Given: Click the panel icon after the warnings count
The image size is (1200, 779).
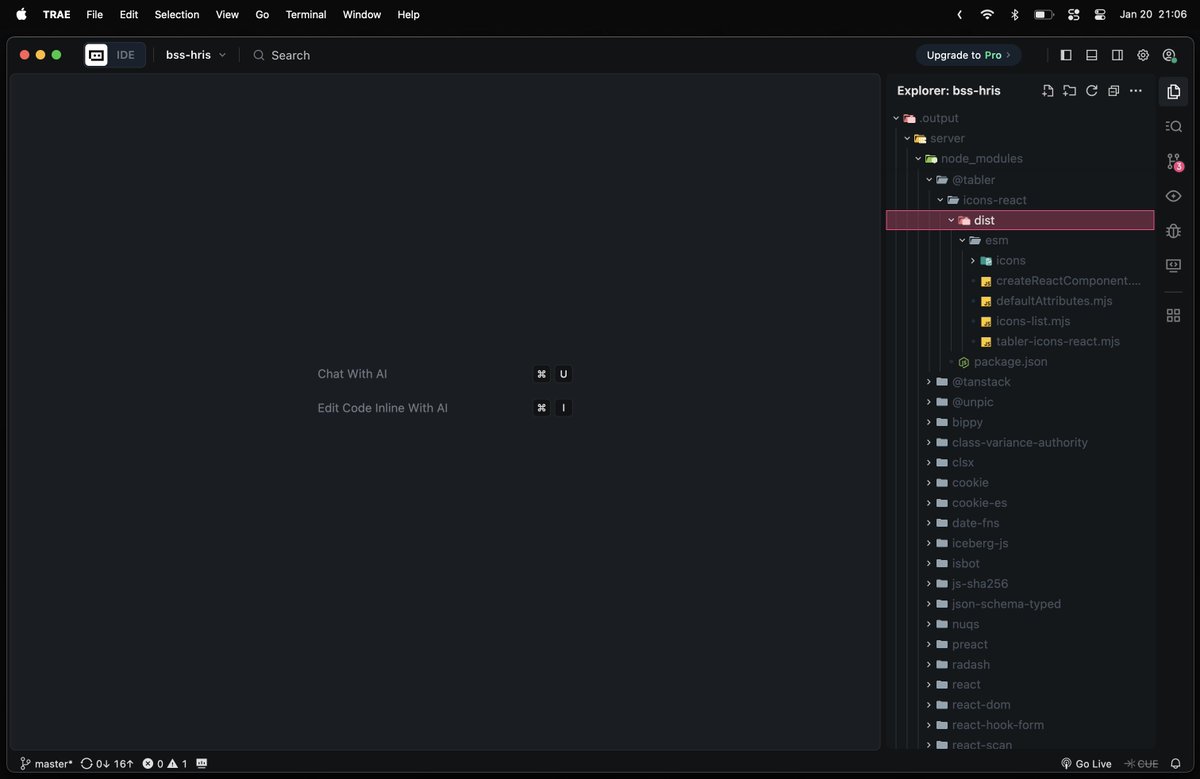Looking at the screenshot, I should coord(202,764).
